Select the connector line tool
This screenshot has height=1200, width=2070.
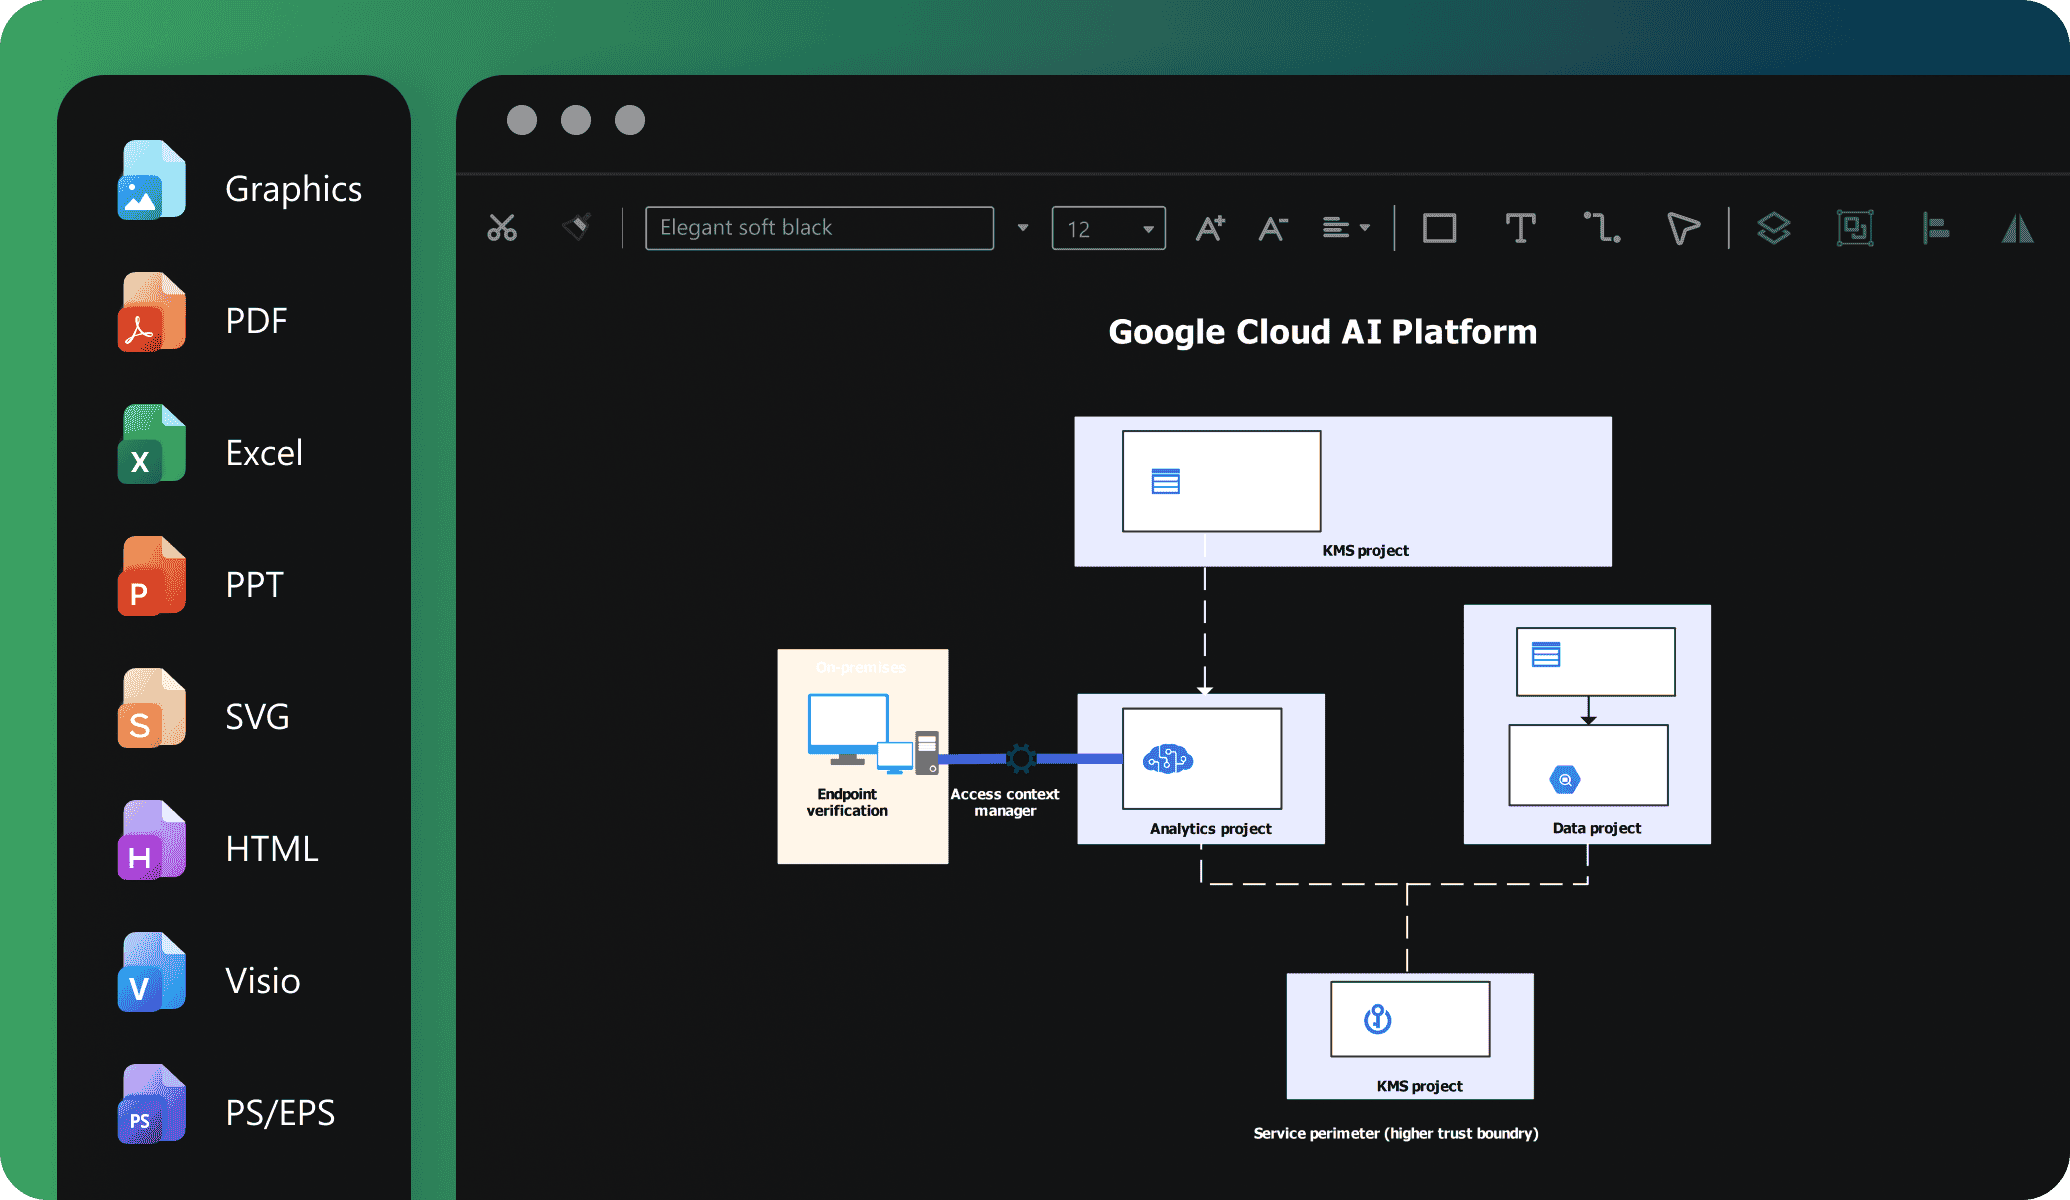(x=1602, y=228)
